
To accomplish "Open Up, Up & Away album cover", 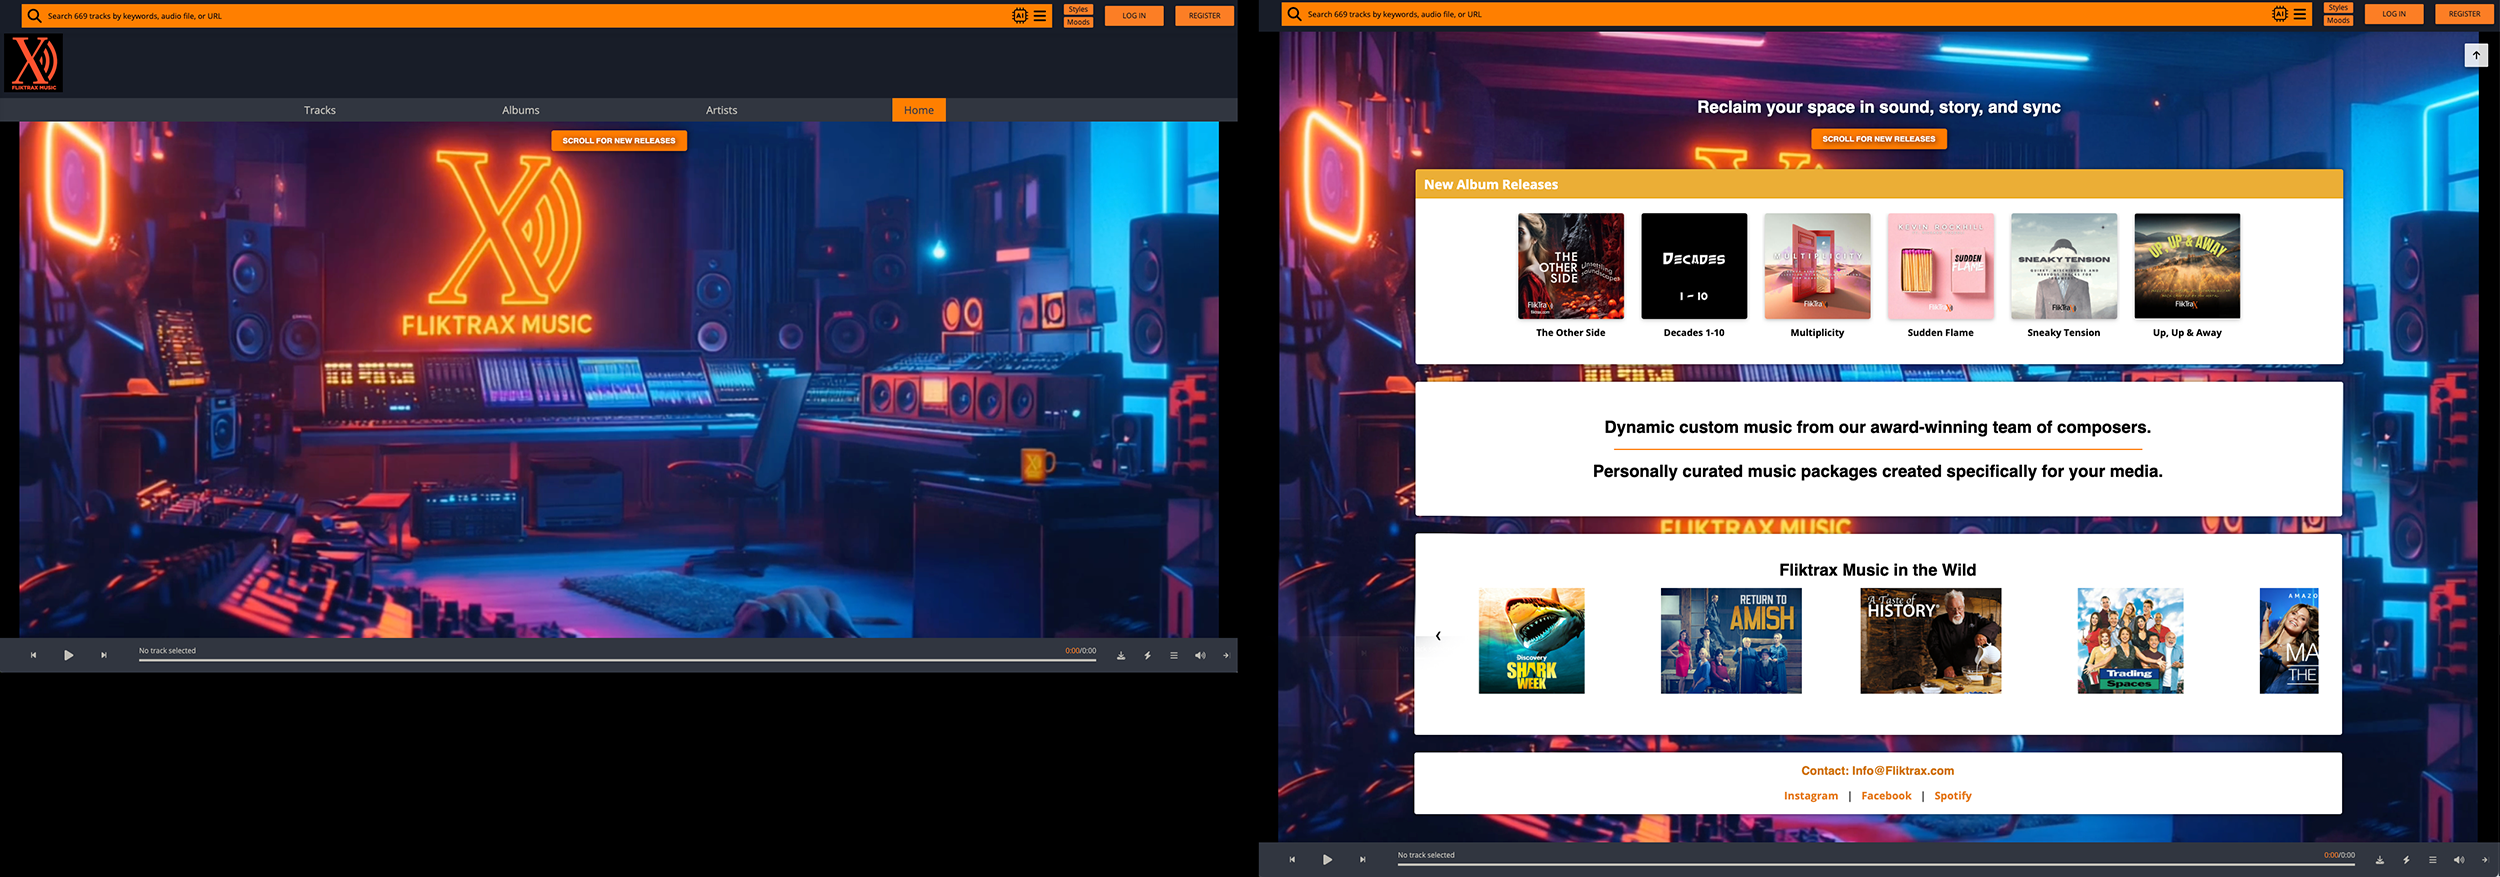I will (x=2187, y=266).
